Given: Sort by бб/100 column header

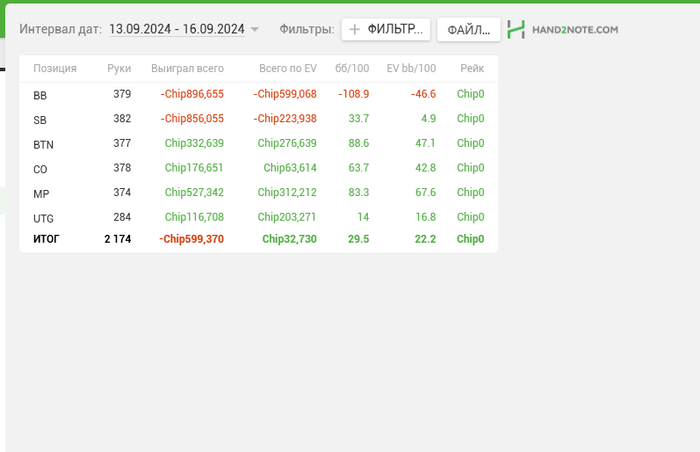Looking at the screenshot, I should (352, 68).
